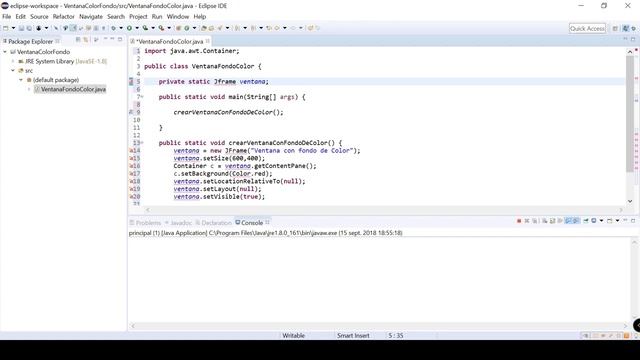Toggle Mark Occurrences in main toolbar
The image size is (640, 360).
(x=73, y=28)
